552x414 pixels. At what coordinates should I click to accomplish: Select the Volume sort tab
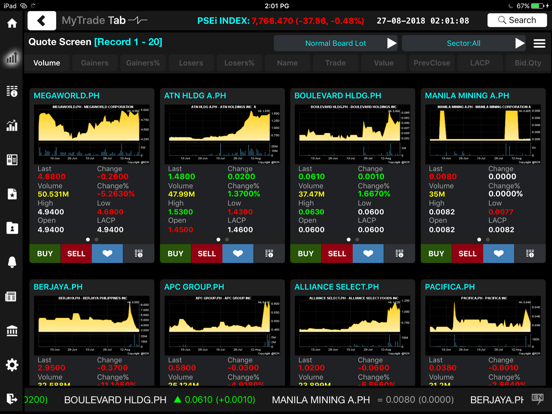coord(46,63)
